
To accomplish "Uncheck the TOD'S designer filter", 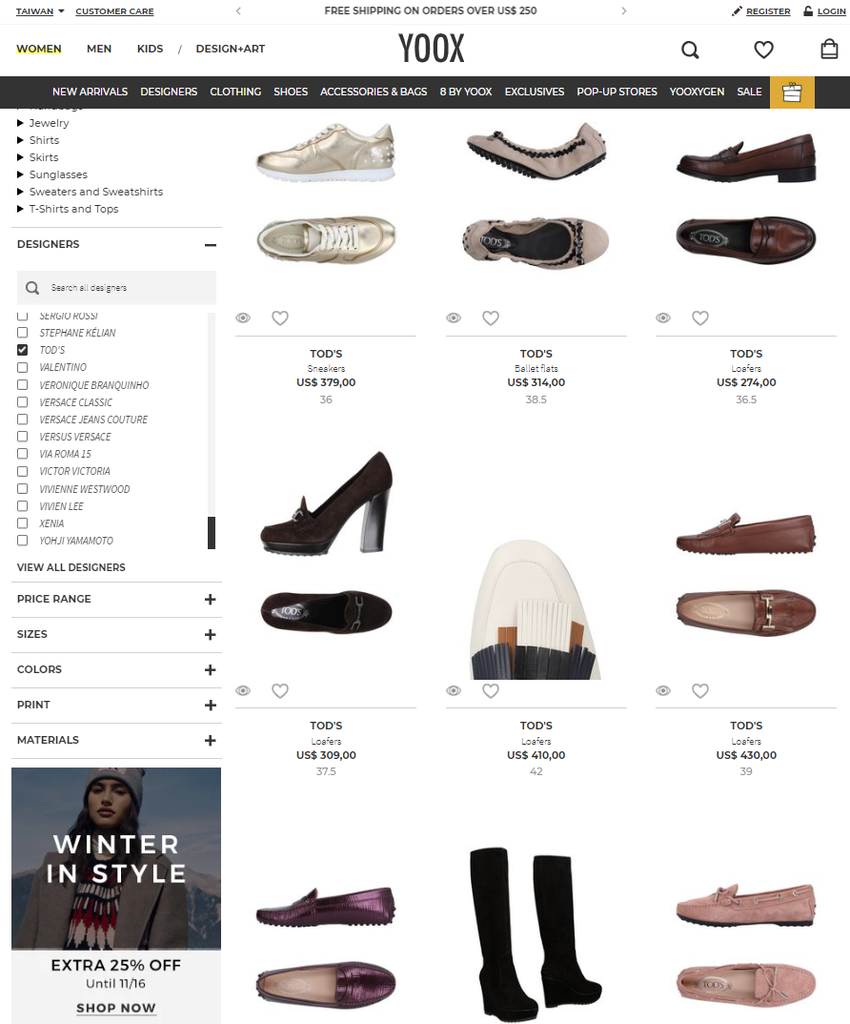I will pos(22,350).
